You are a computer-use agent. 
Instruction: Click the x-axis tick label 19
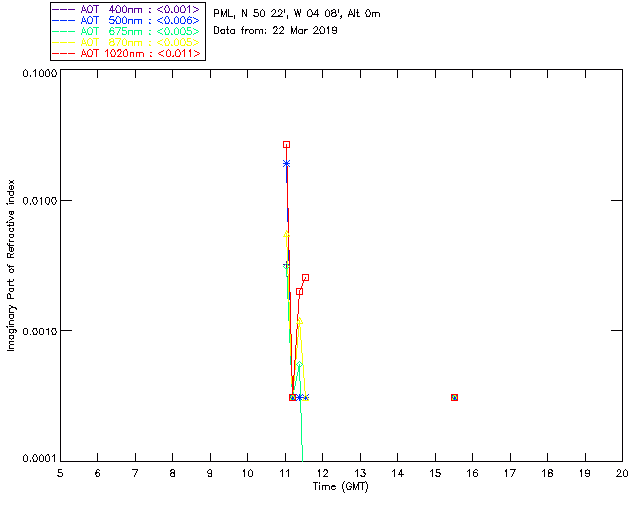point(585,473)
